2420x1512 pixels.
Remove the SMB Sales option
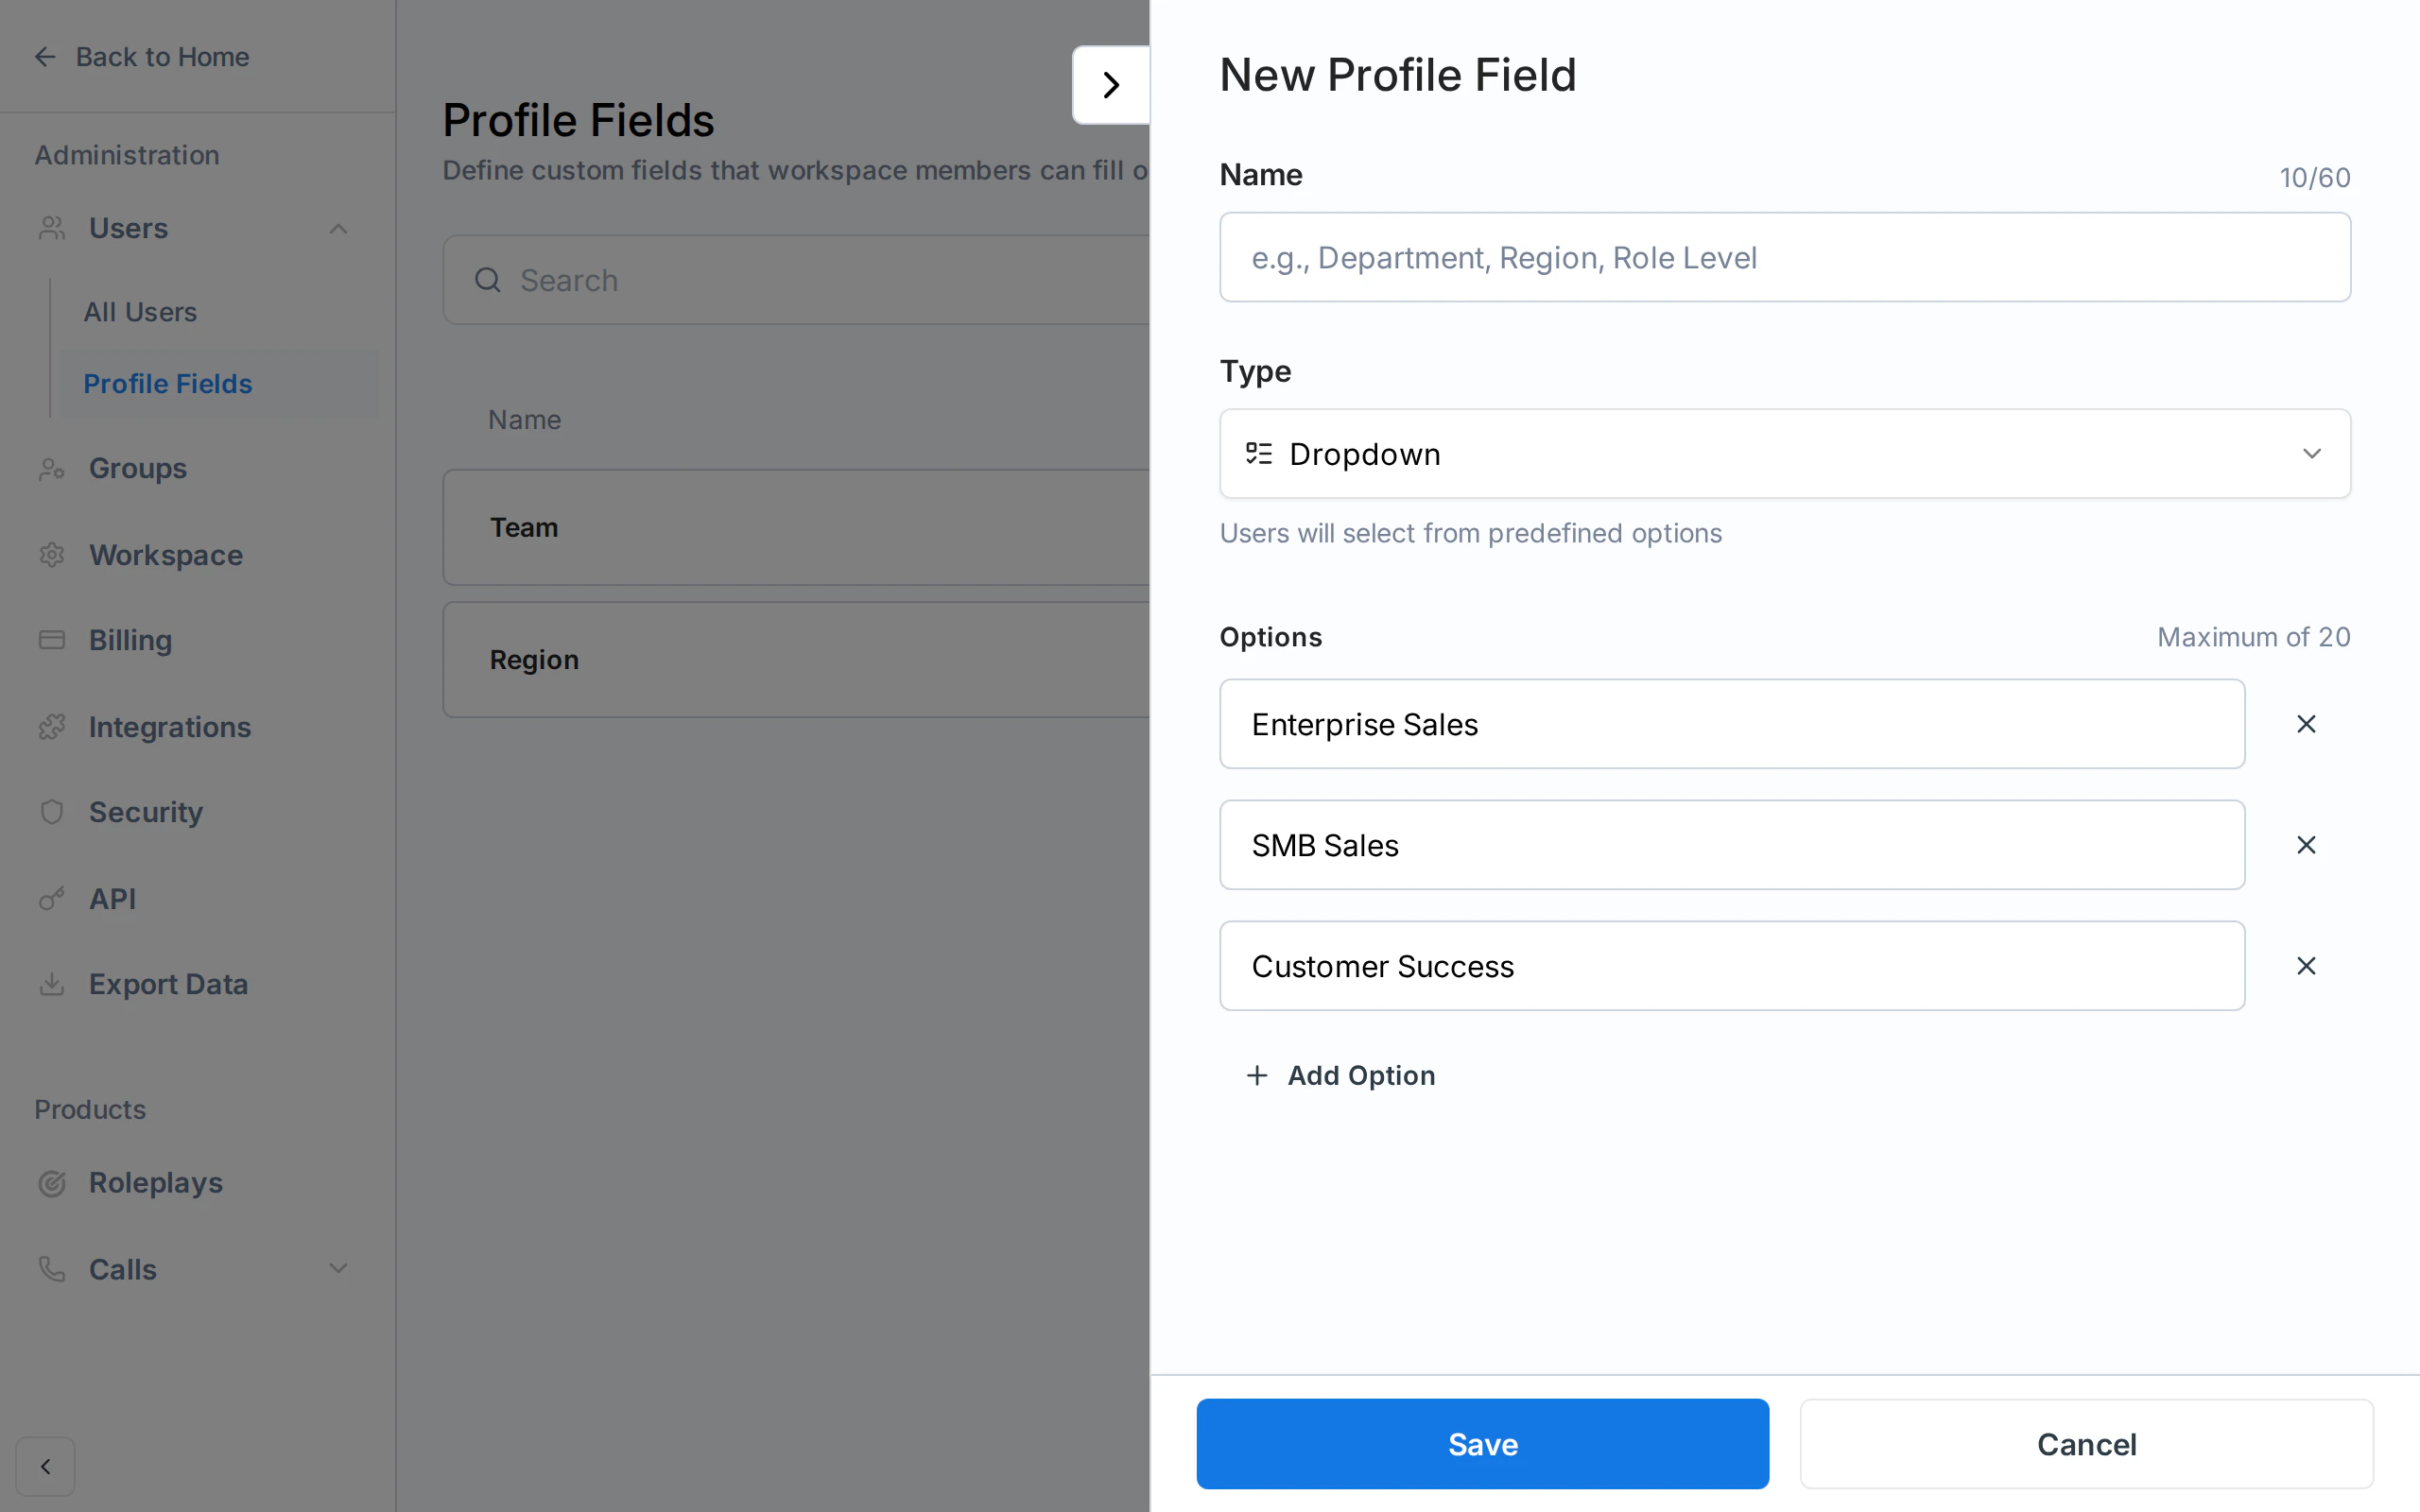(2306, 845)
